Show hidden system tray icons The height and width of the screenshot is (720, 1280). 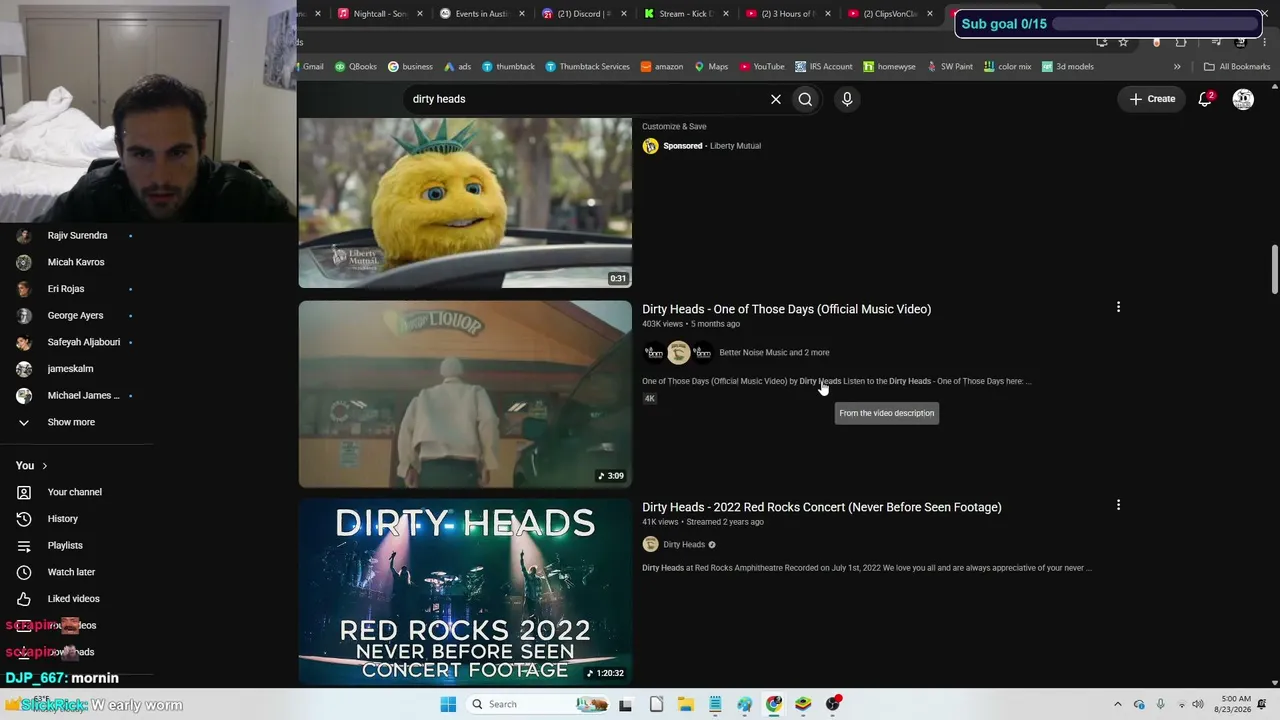tap(1118, 704)
